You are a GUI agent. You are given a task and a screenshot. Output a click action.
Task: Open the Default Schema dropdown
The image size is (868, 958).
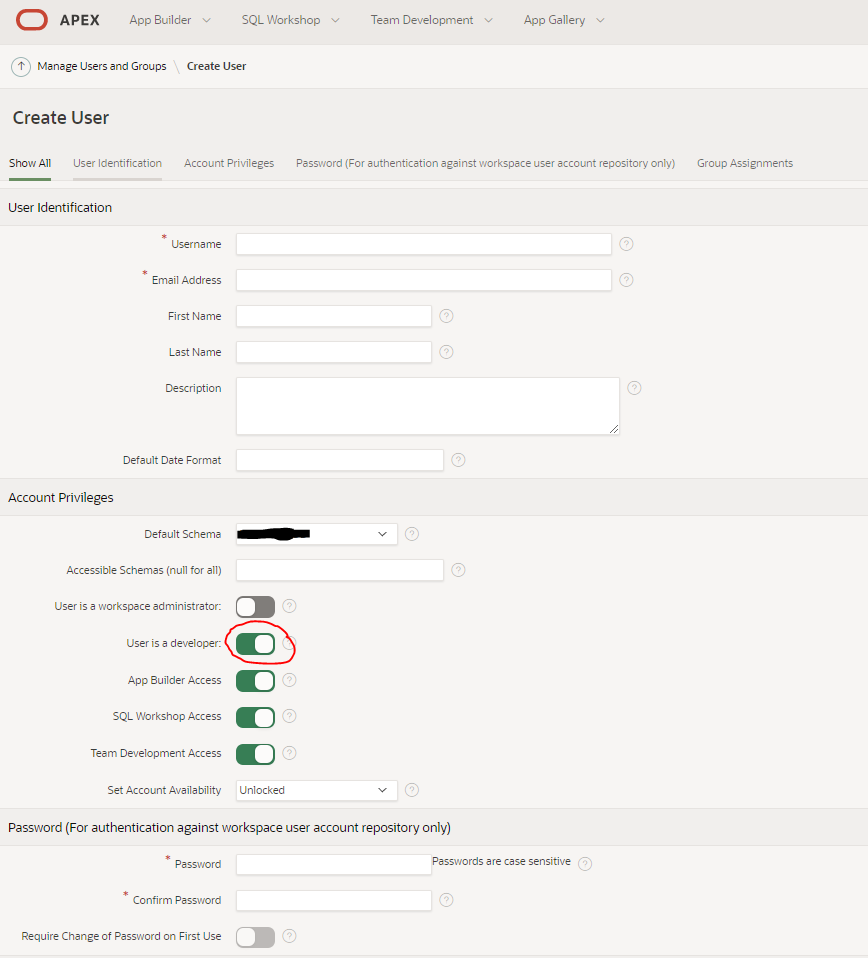pos(316,534)
